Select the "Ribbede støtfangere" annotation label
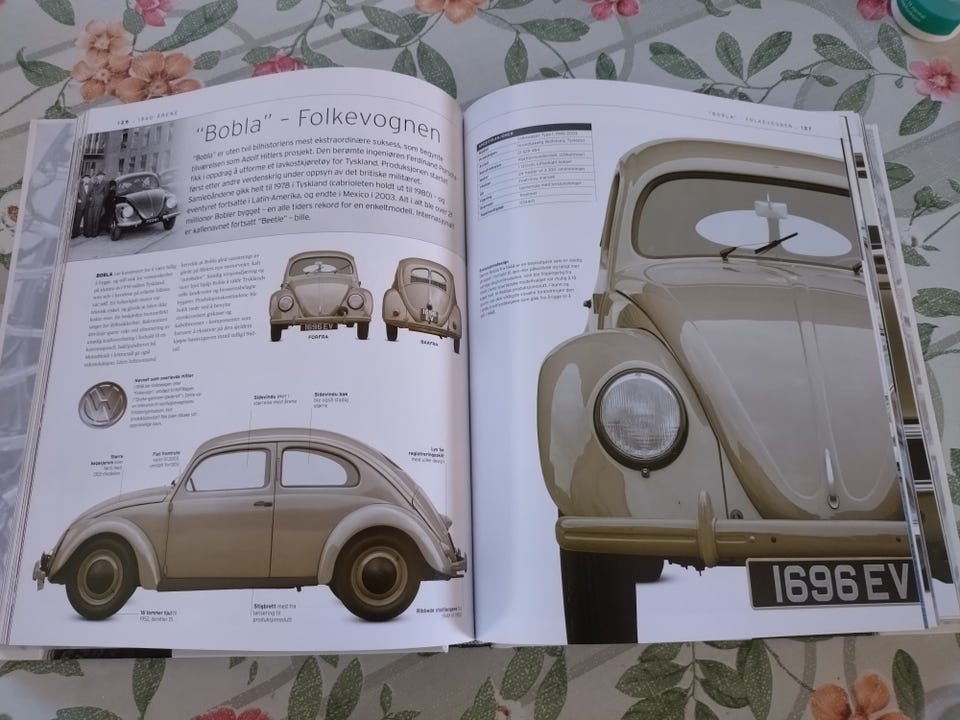 pyautogui.click(x=437, y=610)
